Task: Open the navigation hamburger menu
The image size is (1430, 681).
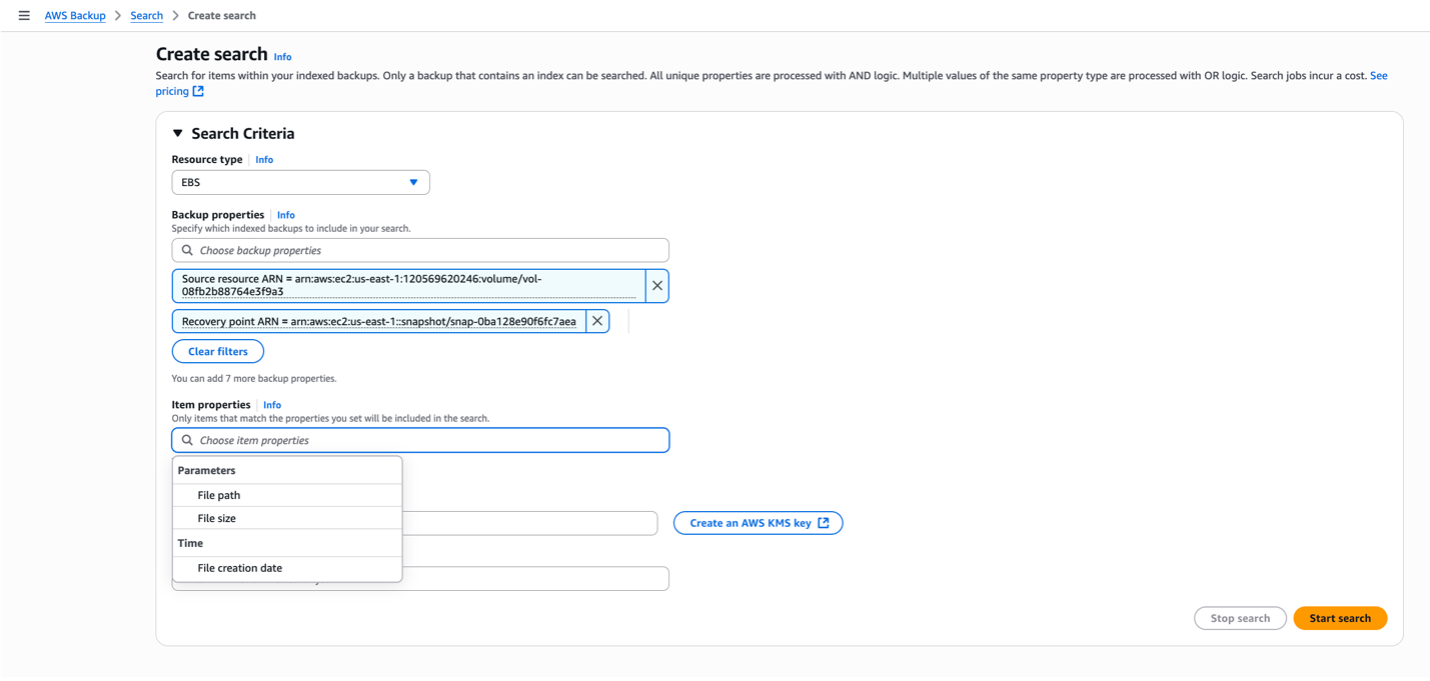Action: 24,15
